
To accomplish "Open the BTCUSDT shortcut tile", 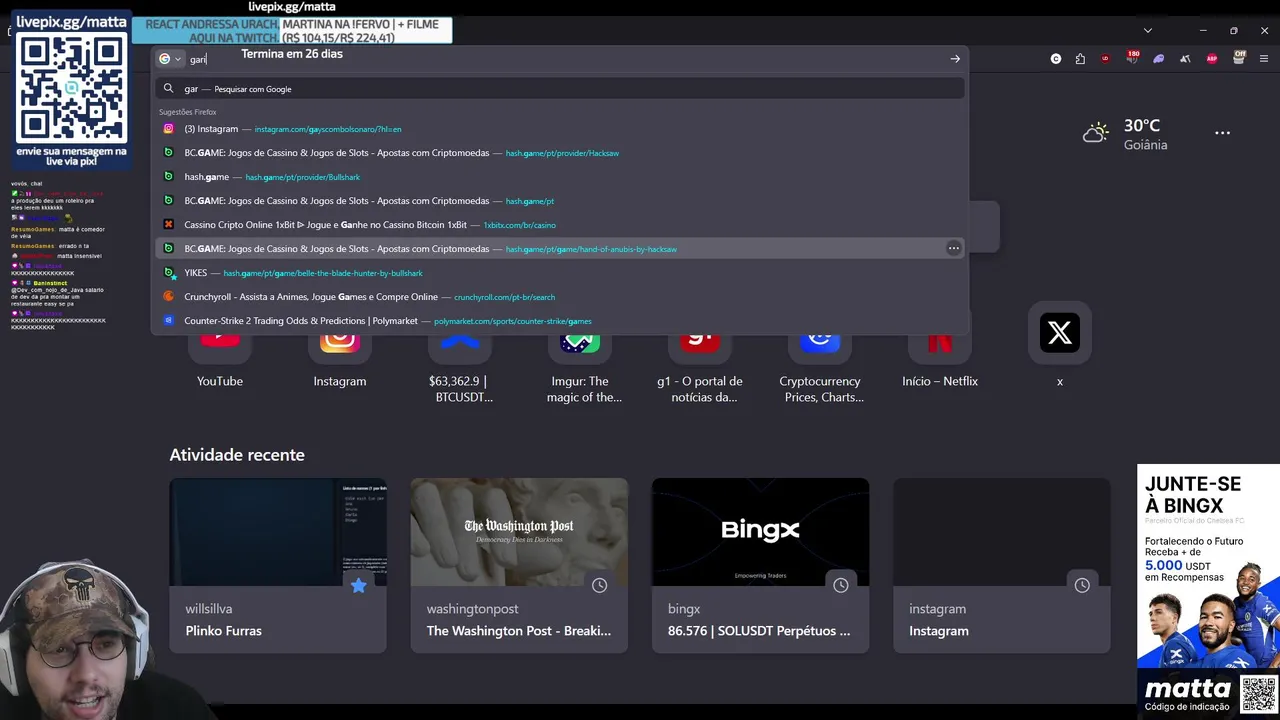I will click(x=460, y=370).
